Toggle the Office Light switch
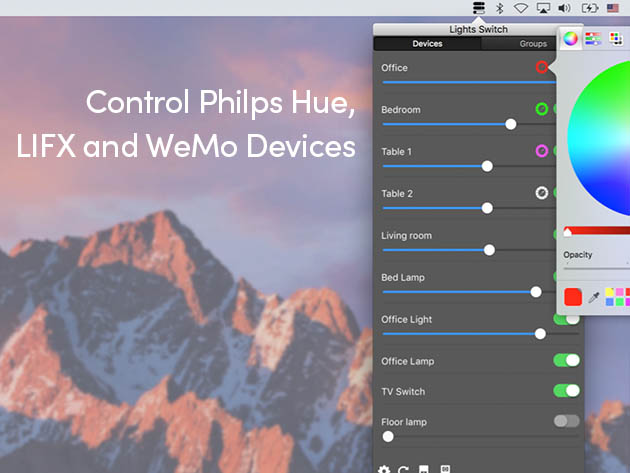 (567, 320)
